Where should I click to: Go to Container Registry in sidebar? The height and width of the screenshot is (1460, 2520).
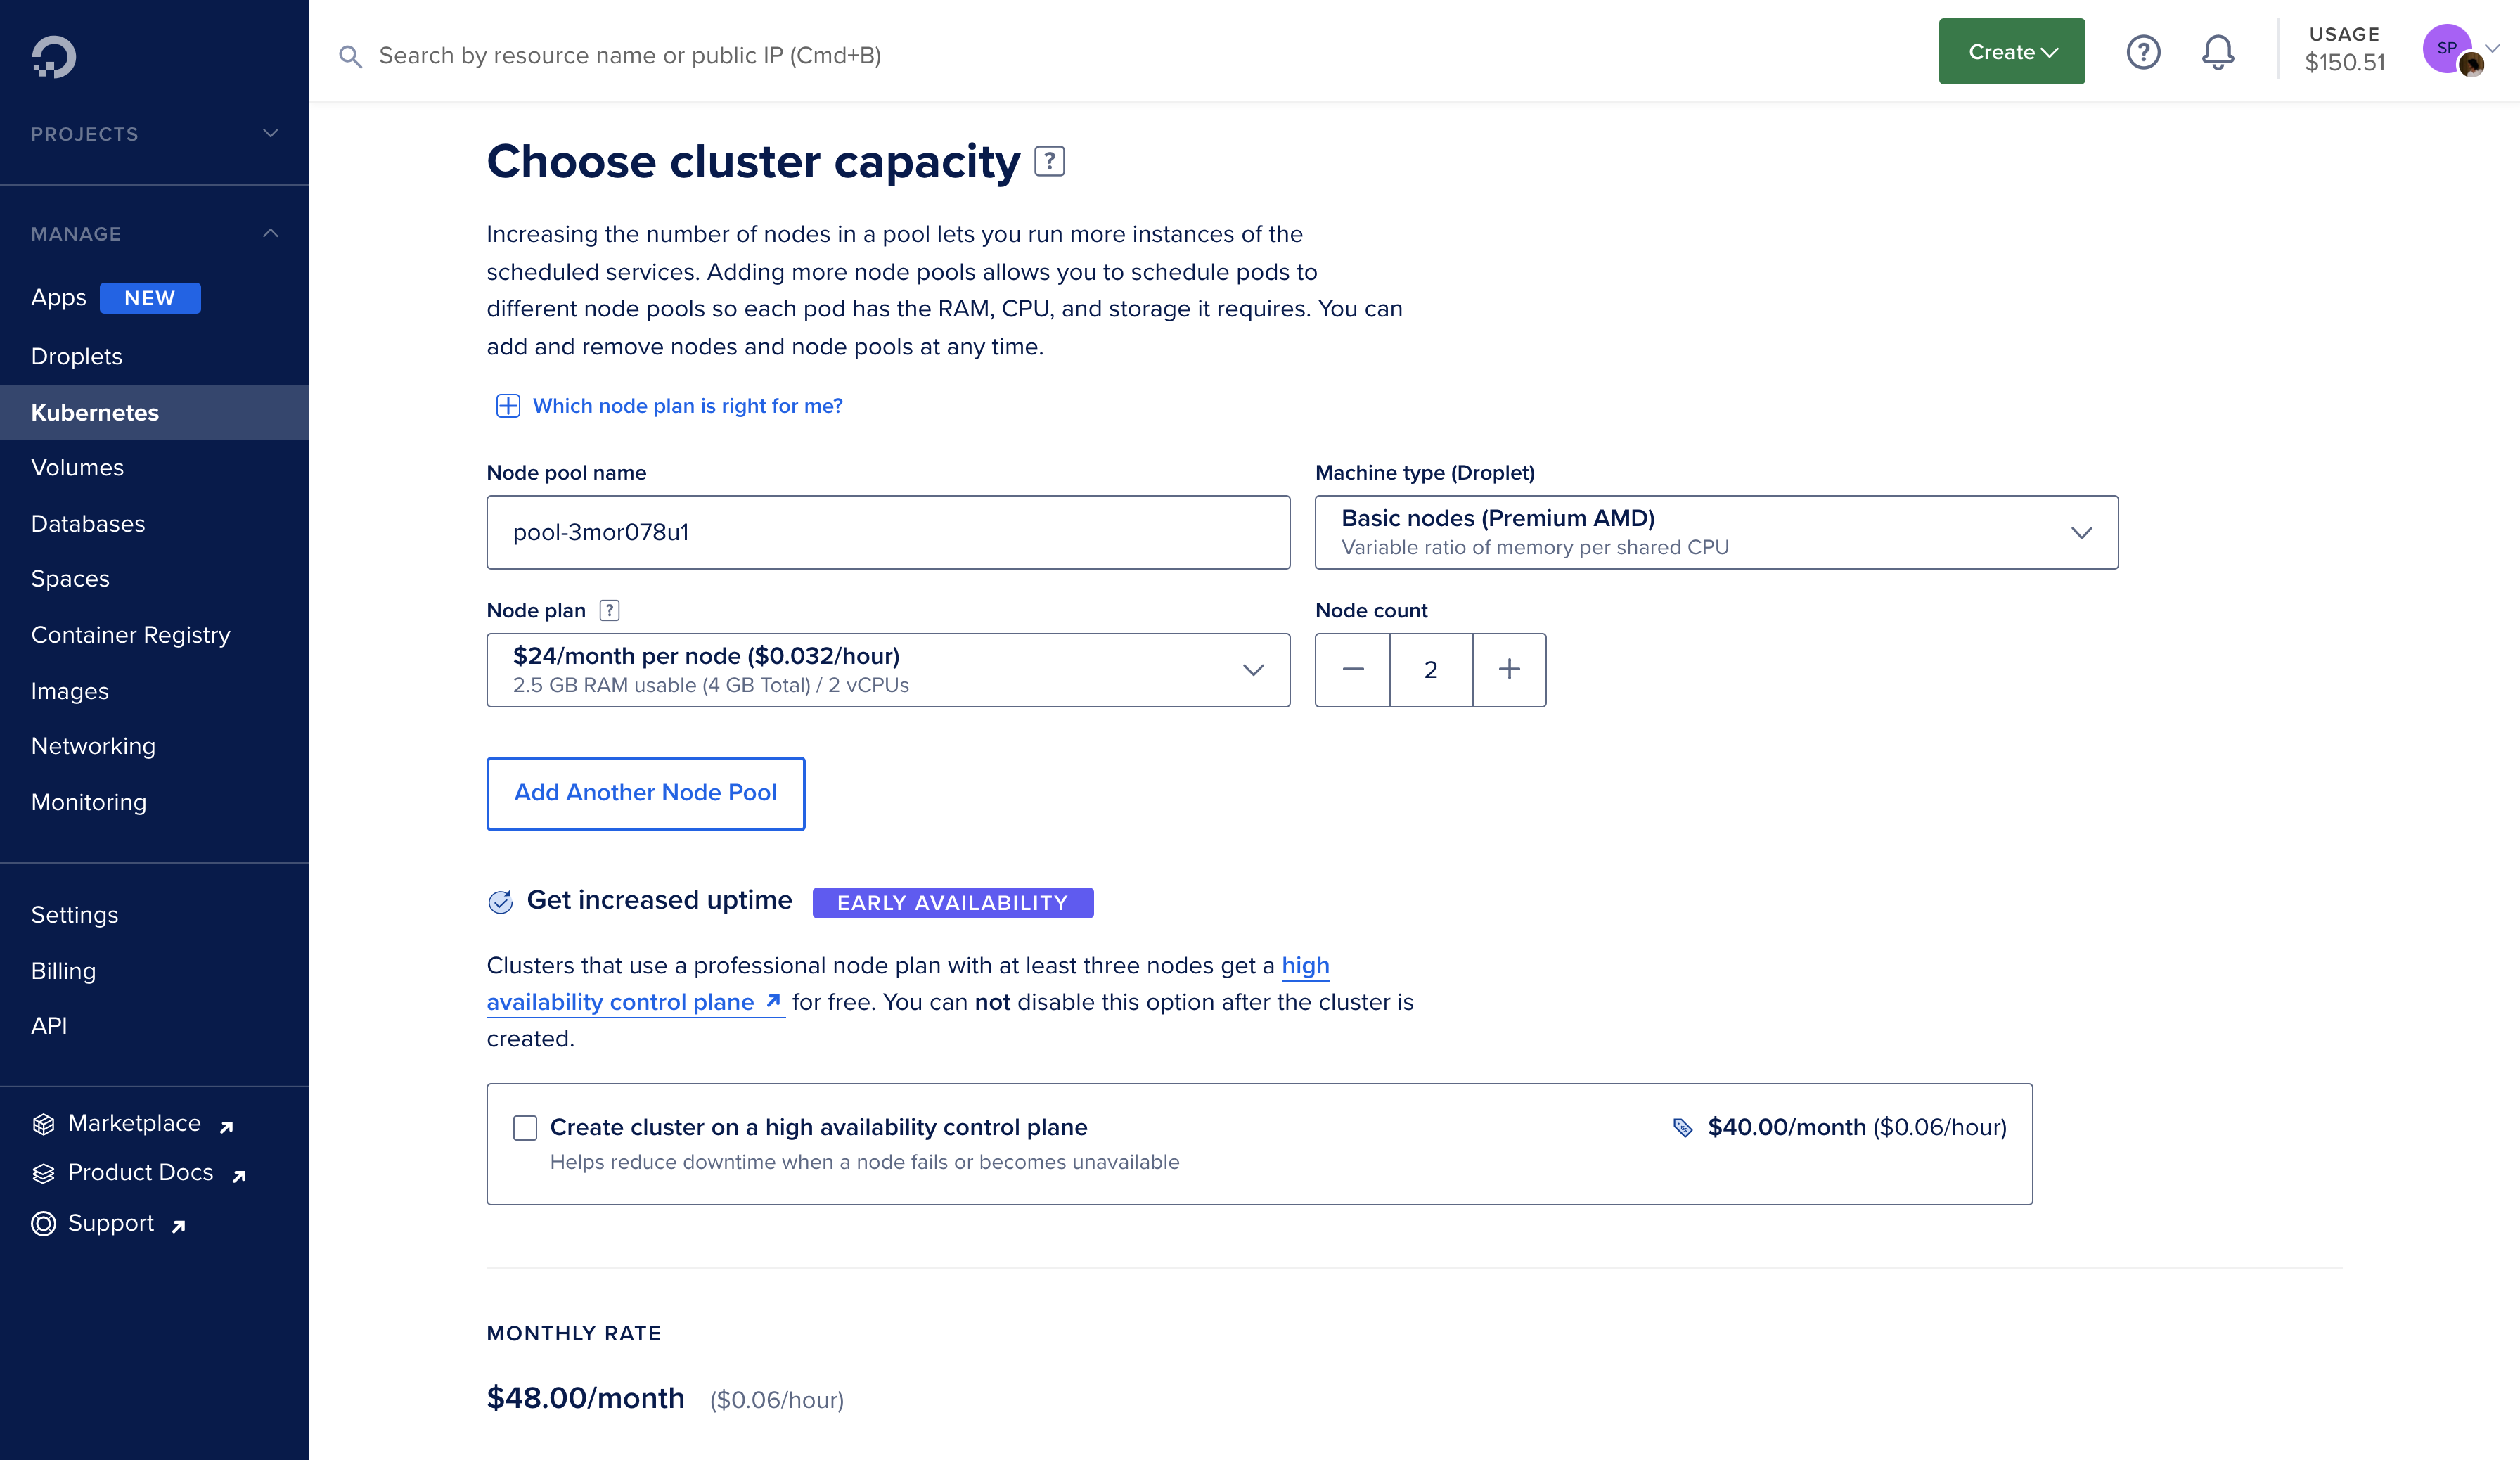(x=131, y=635)
